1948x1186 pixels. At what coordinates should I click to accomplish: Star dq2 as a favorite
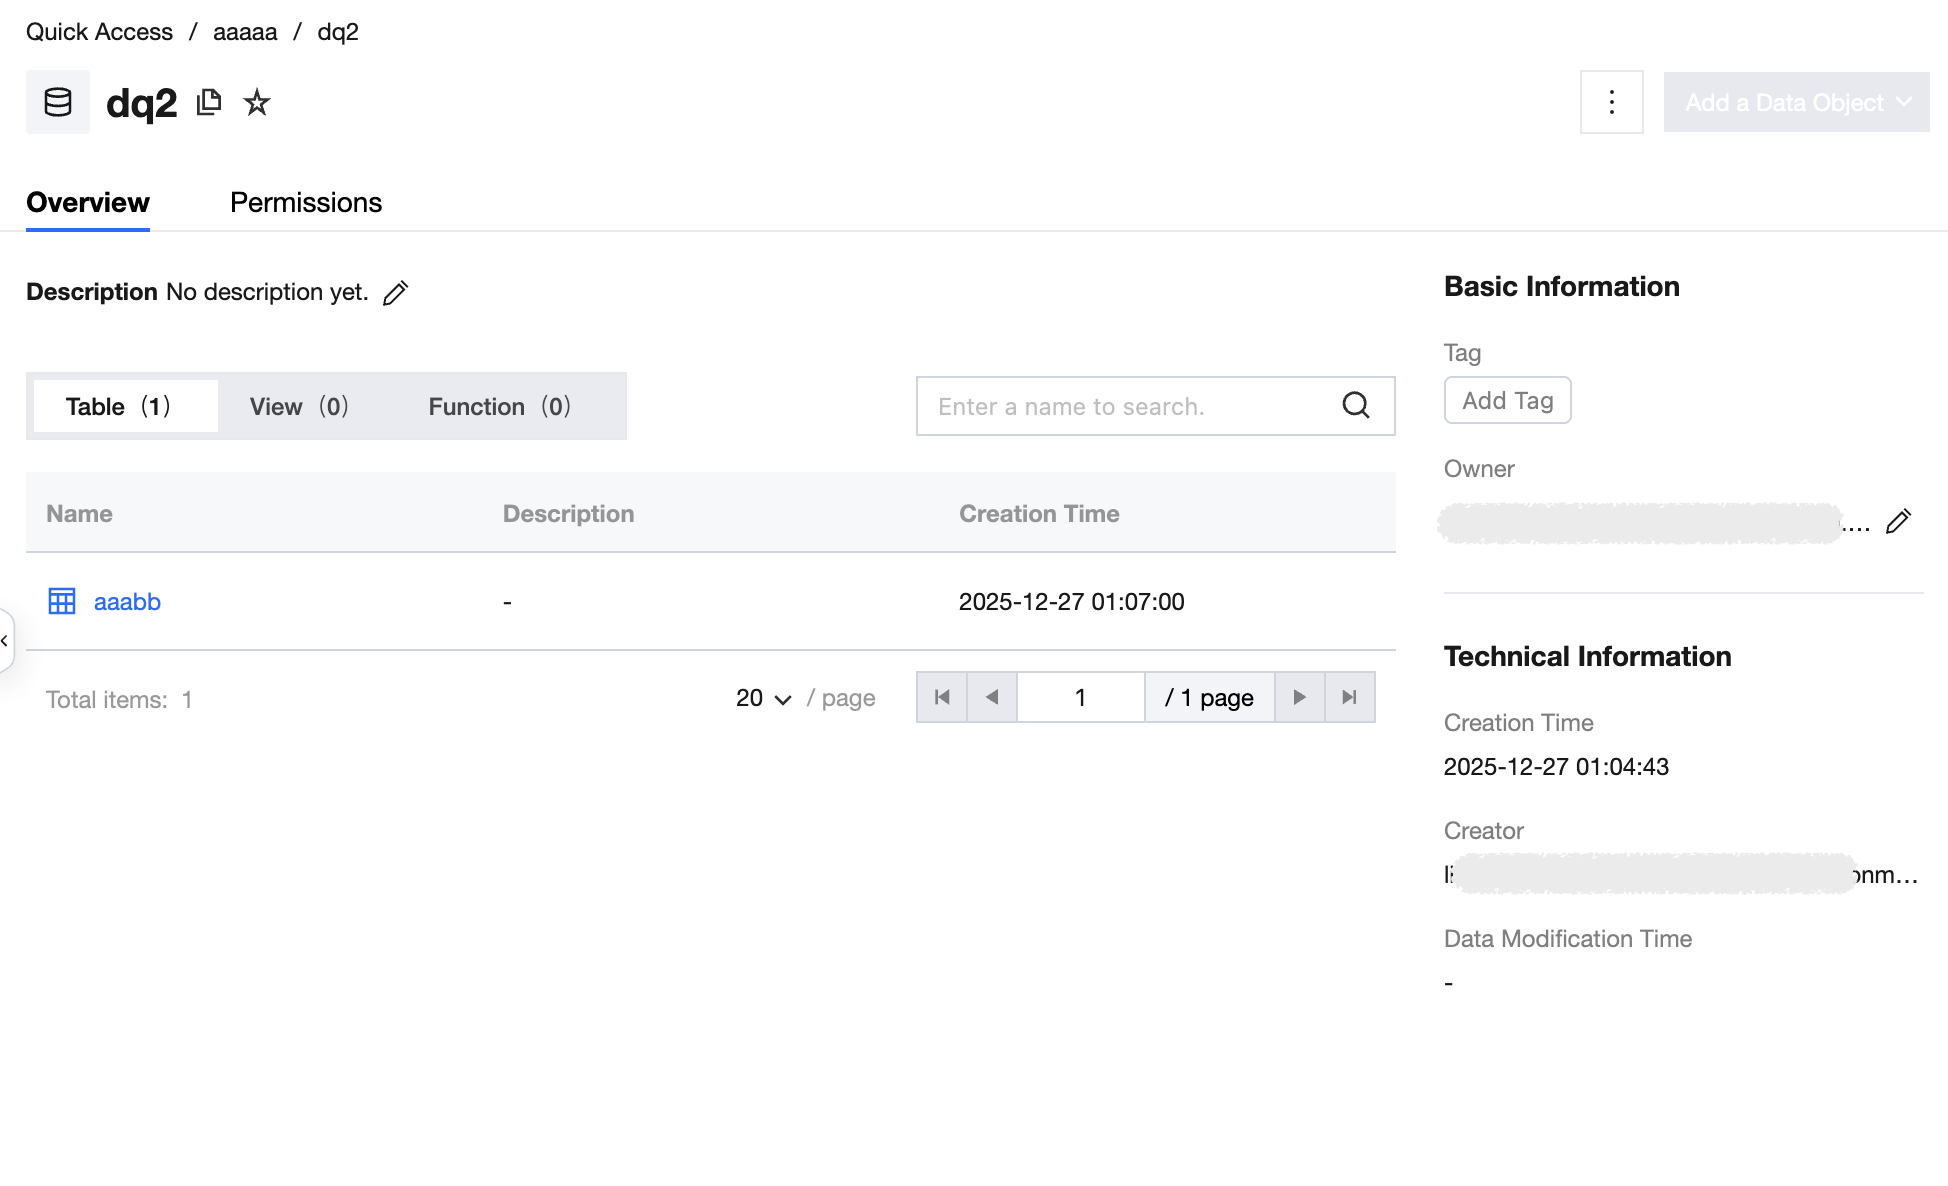coord(257,102)
